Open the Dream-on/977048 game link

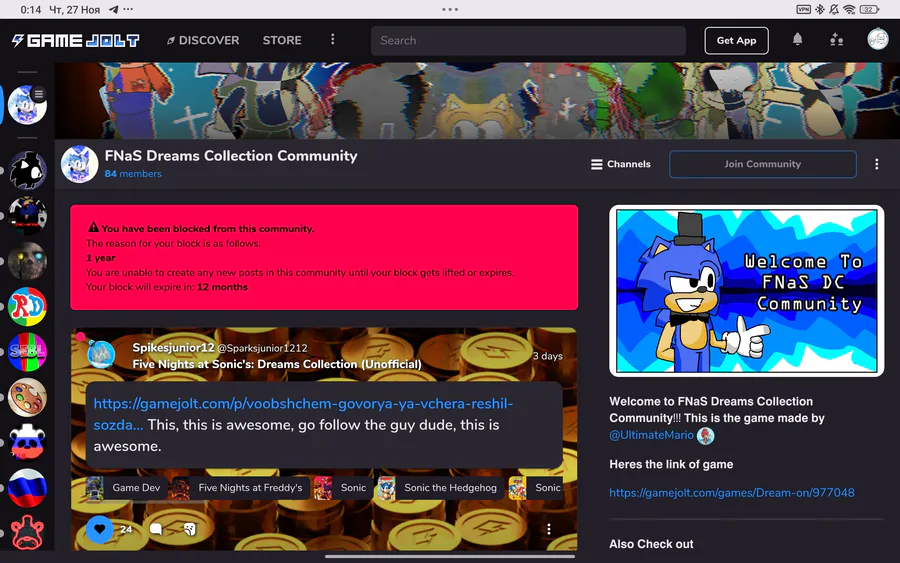(x=732, y=492)
